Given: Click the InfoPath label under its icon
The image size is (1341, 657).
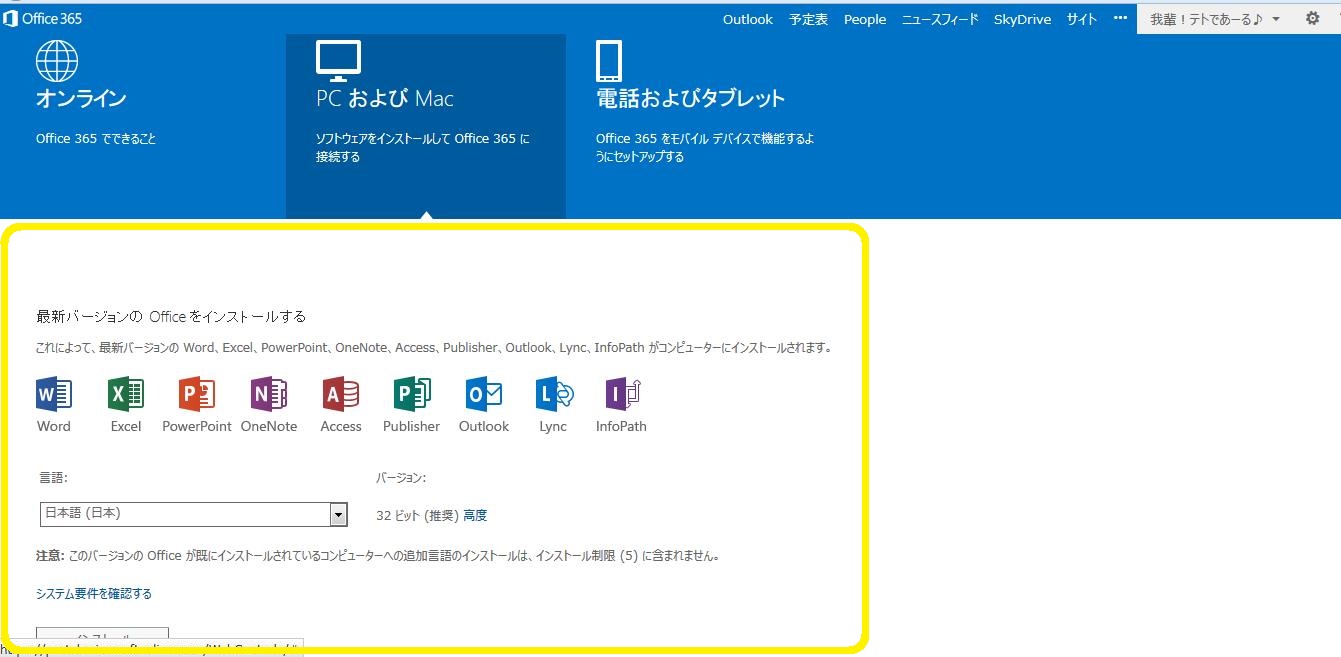Looking at the screenshot, I should (621, 426).
